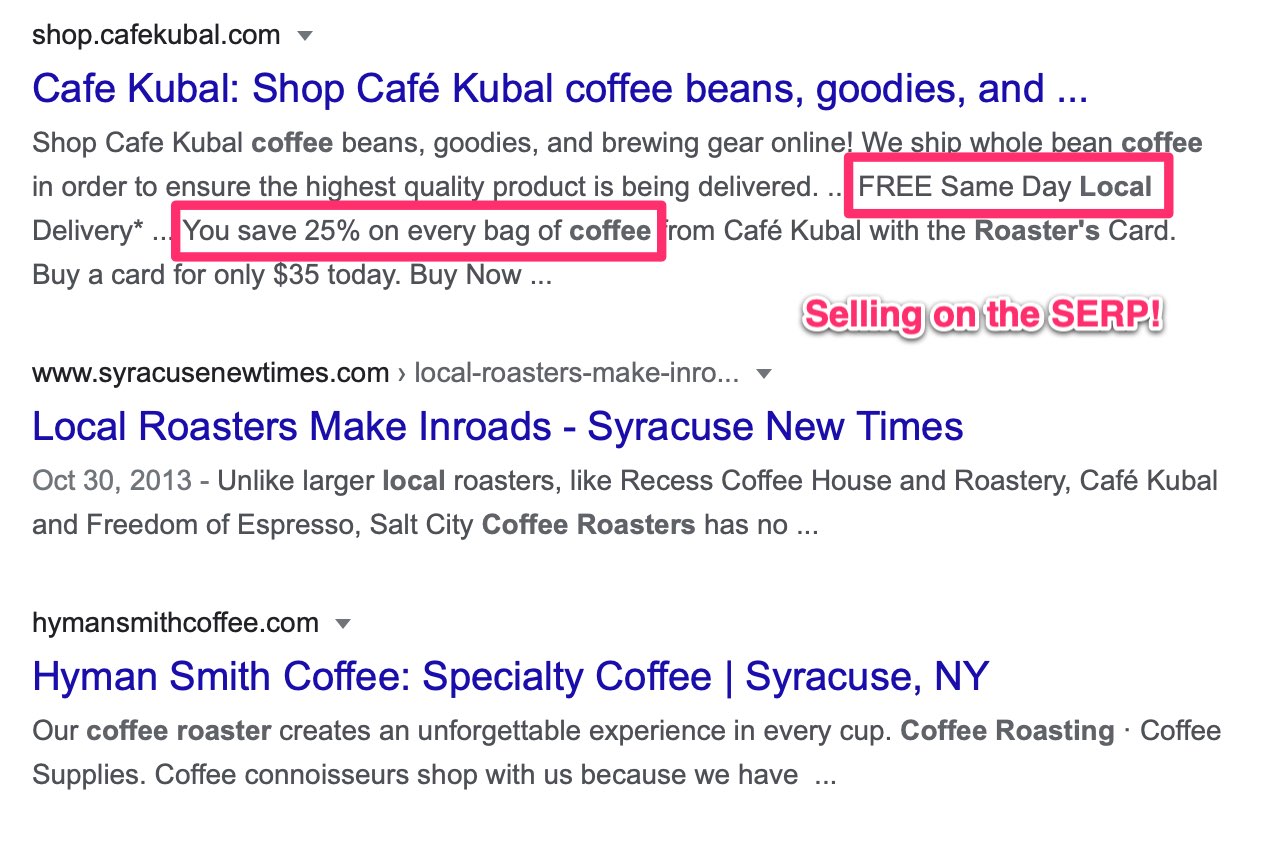Expand the arrow beside shop.cafekubal.com
Viewport: 1284px width, 842px height.
306,37
